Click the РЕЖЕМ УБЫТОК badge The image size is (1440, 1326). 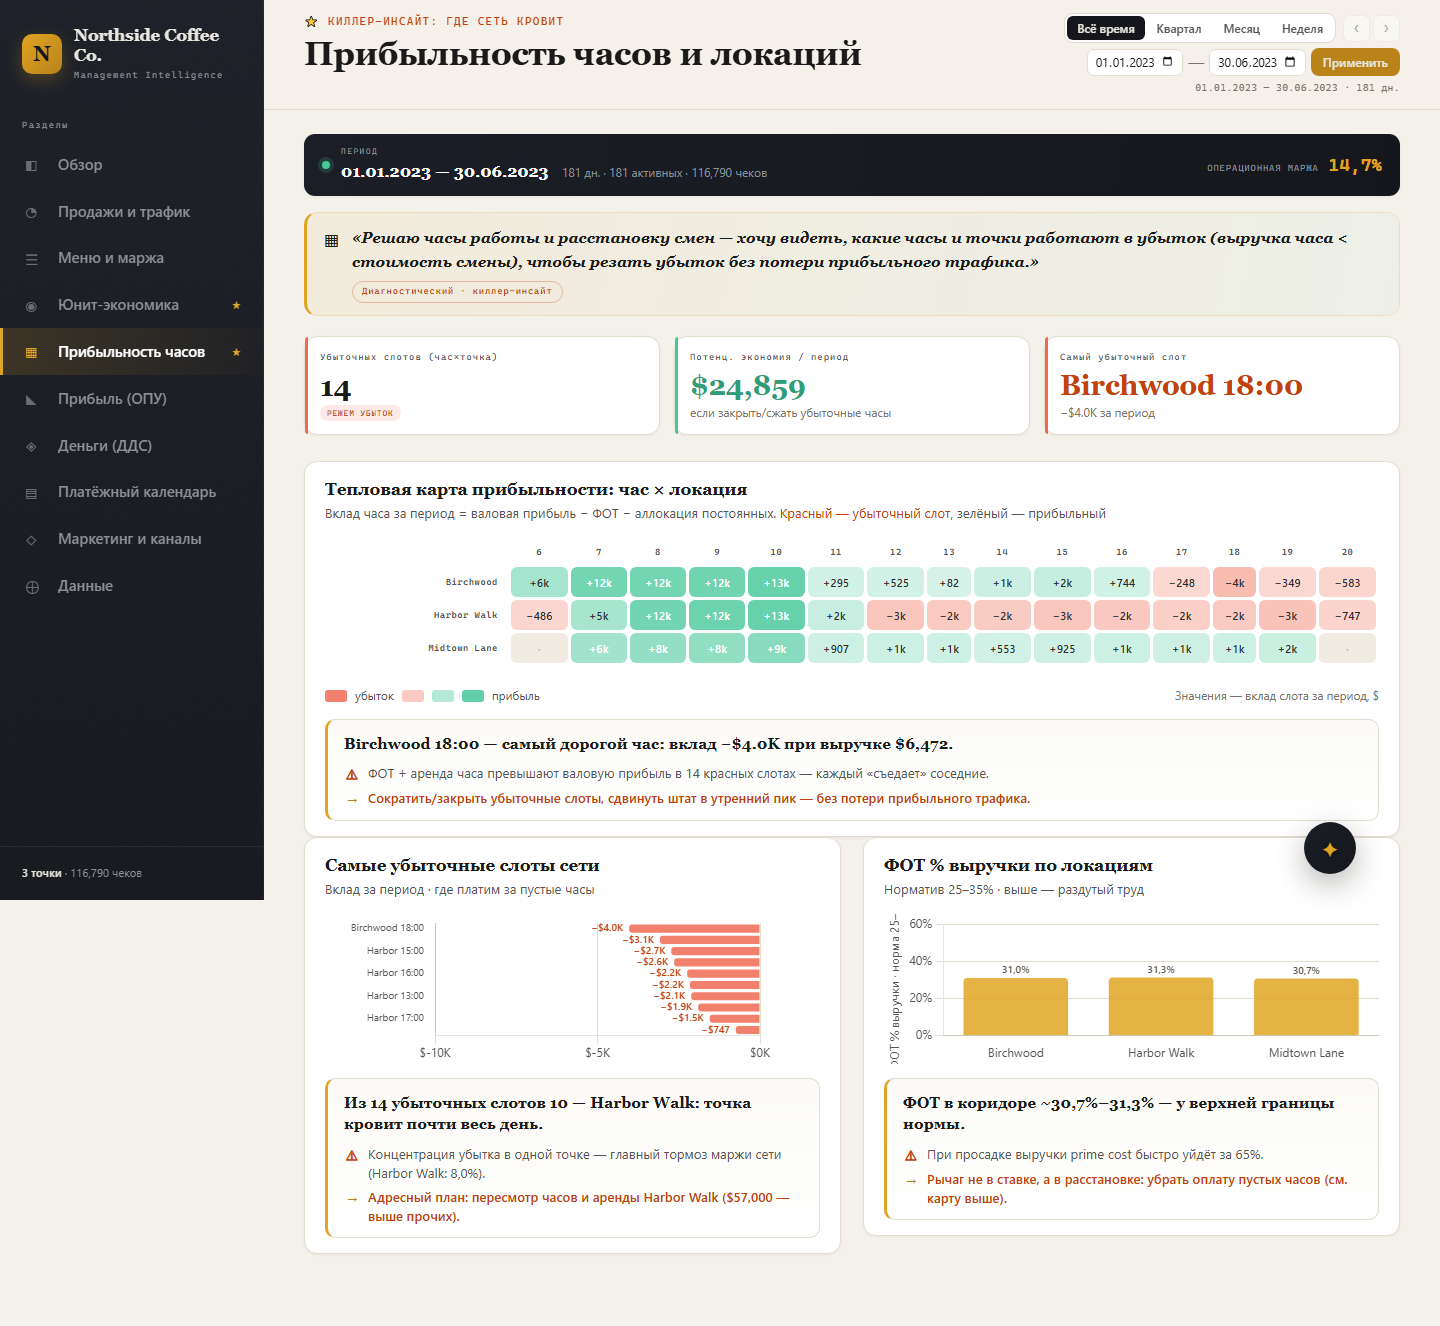click(360, 413)
